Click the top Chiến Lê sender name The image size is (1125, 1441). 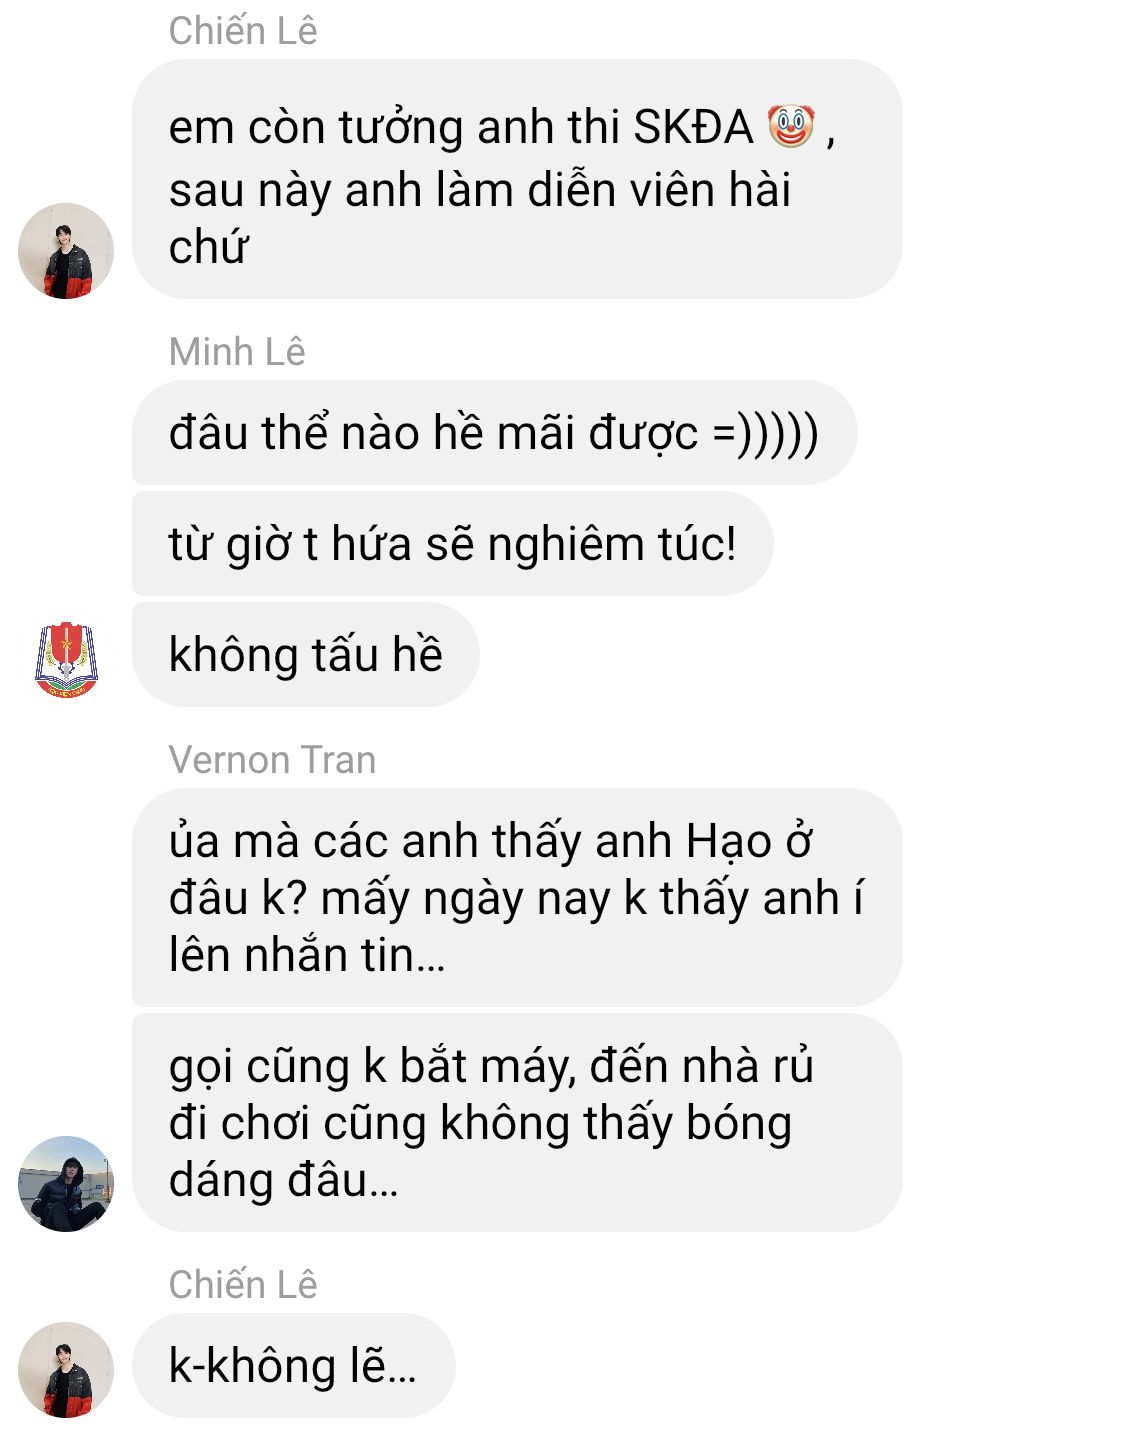243,31
